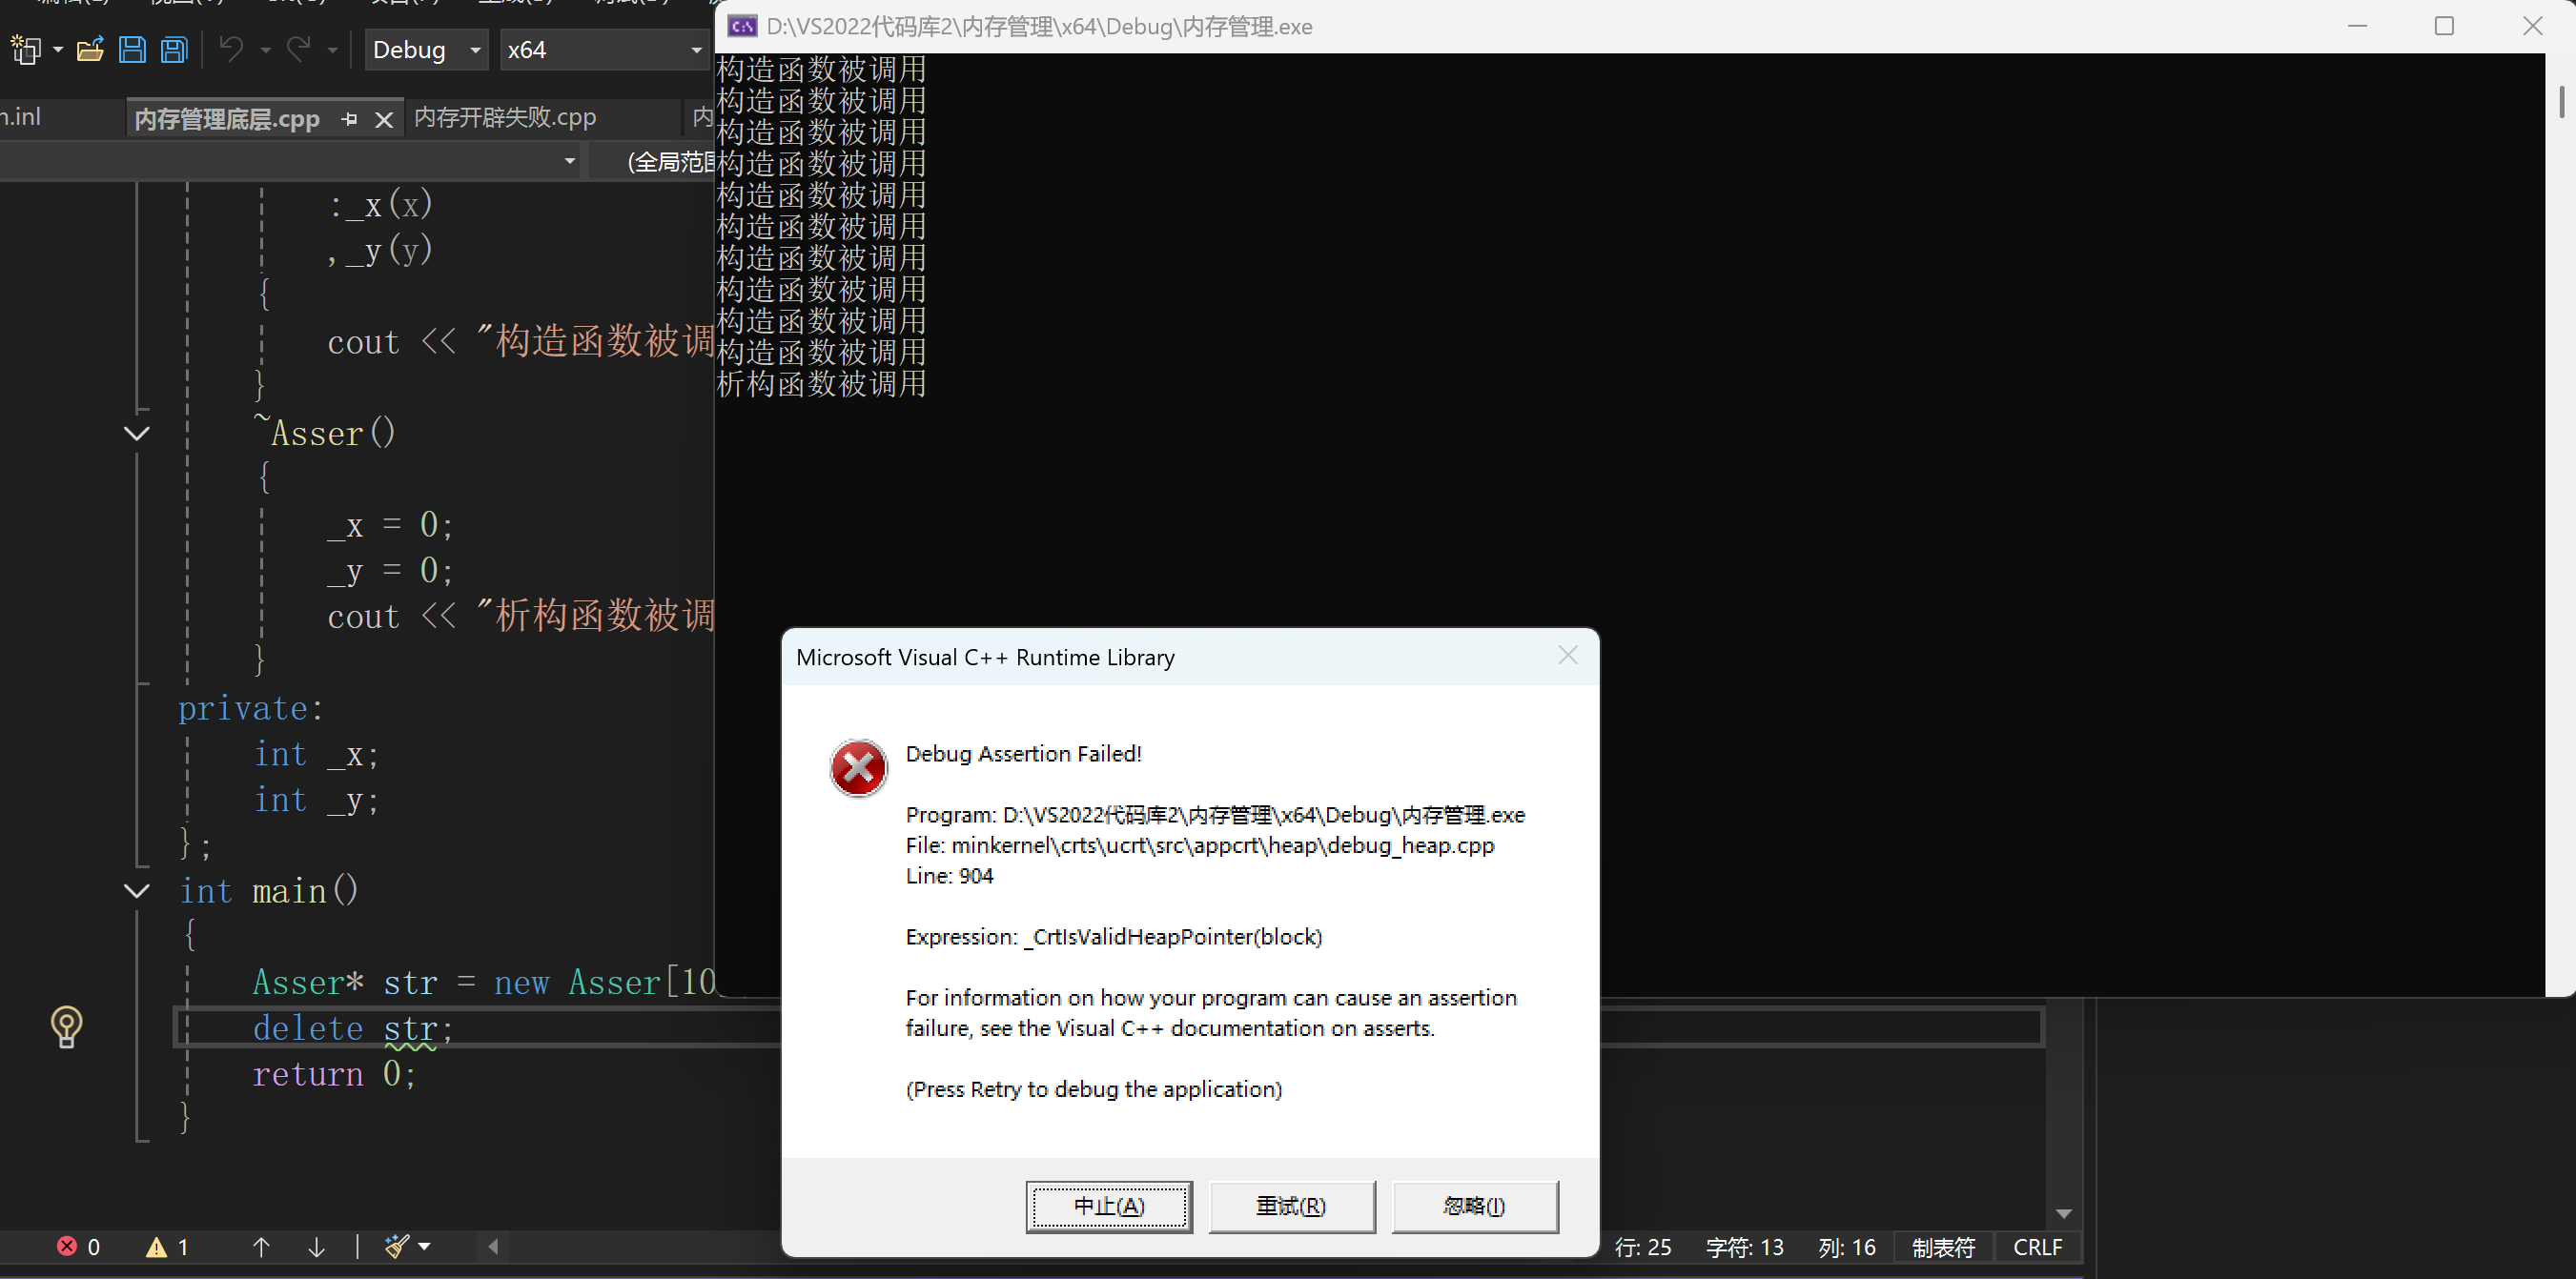2576x1279 pixels.
Task: Switch to the 内存开辟失败.cpp tab
Action: [505, 118]
